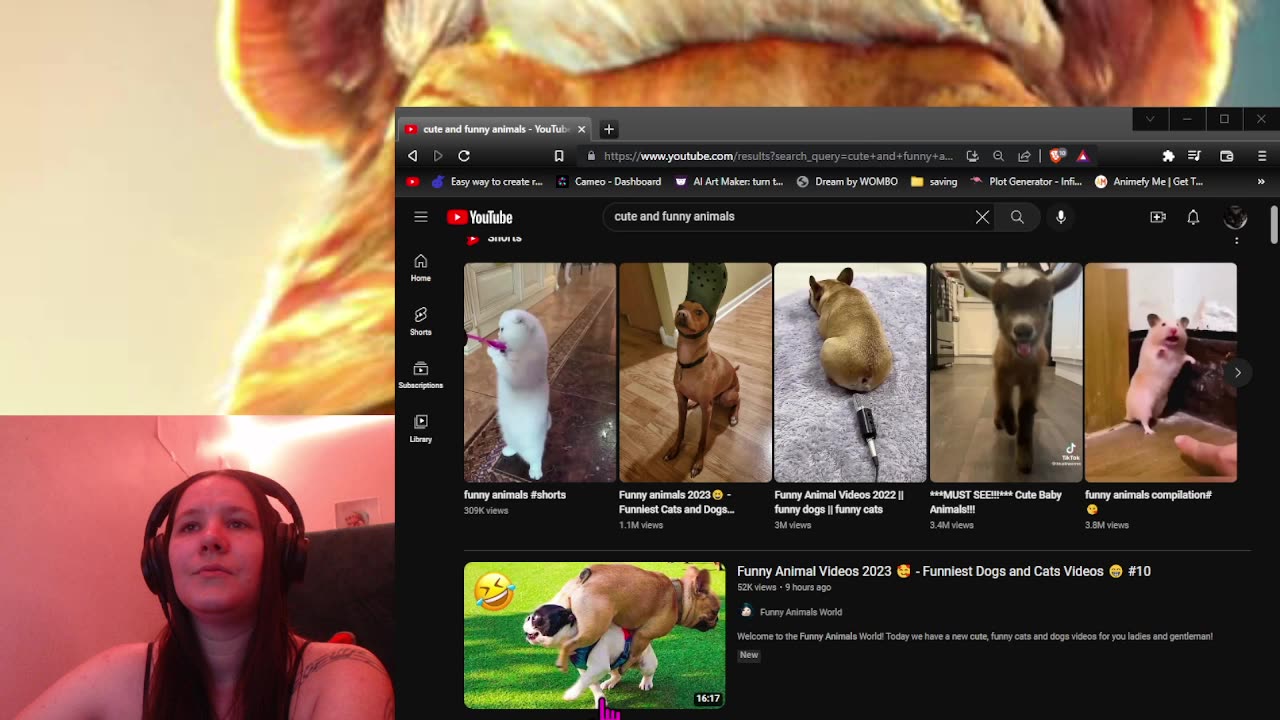Screen dimensions: 1280x720
Task: Open the hamster Short thumbnail
Action: coord(1161,372)
